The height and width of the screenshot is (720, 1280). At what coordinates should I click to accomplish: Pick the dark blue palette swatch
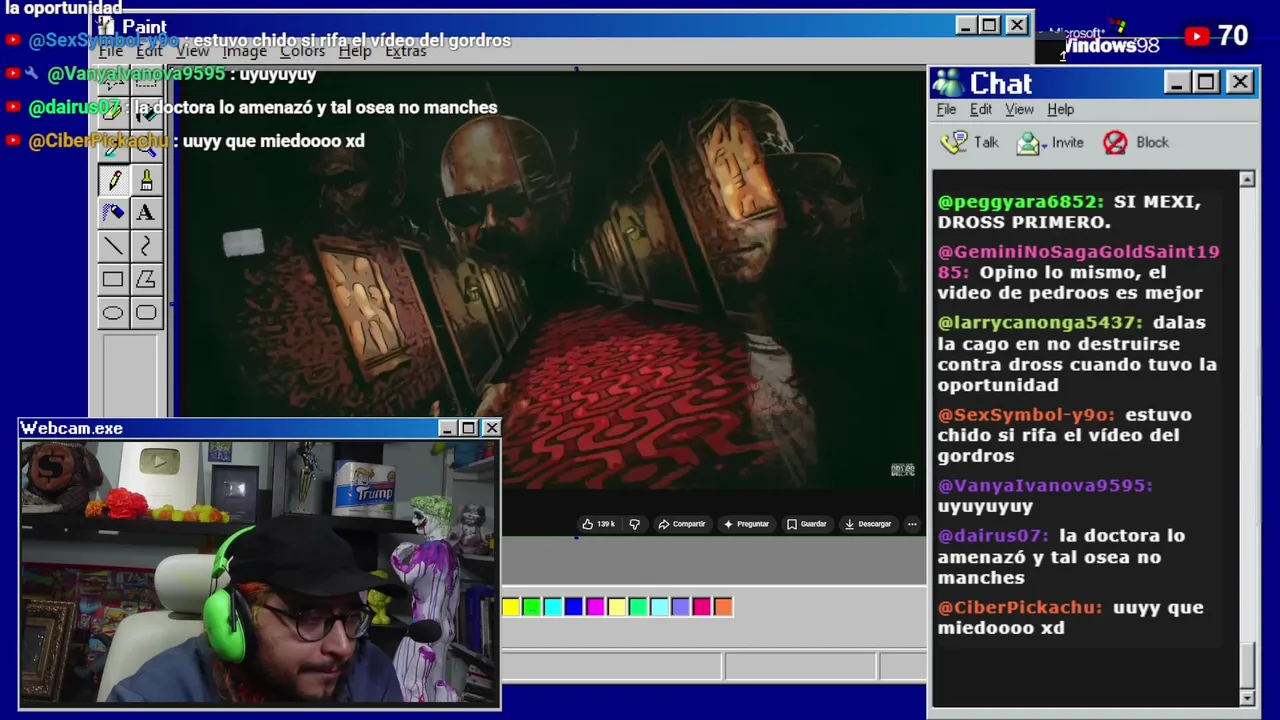point(574,607)
